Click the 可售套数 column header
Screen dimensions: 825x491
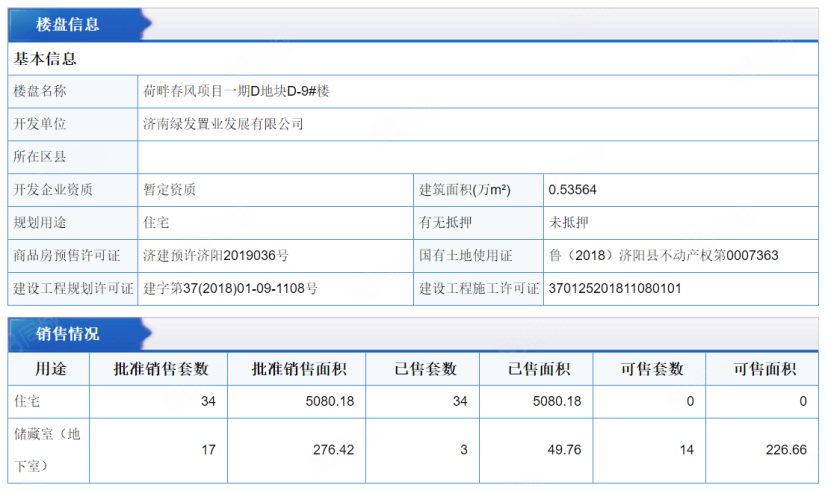[x=652, y=369]
